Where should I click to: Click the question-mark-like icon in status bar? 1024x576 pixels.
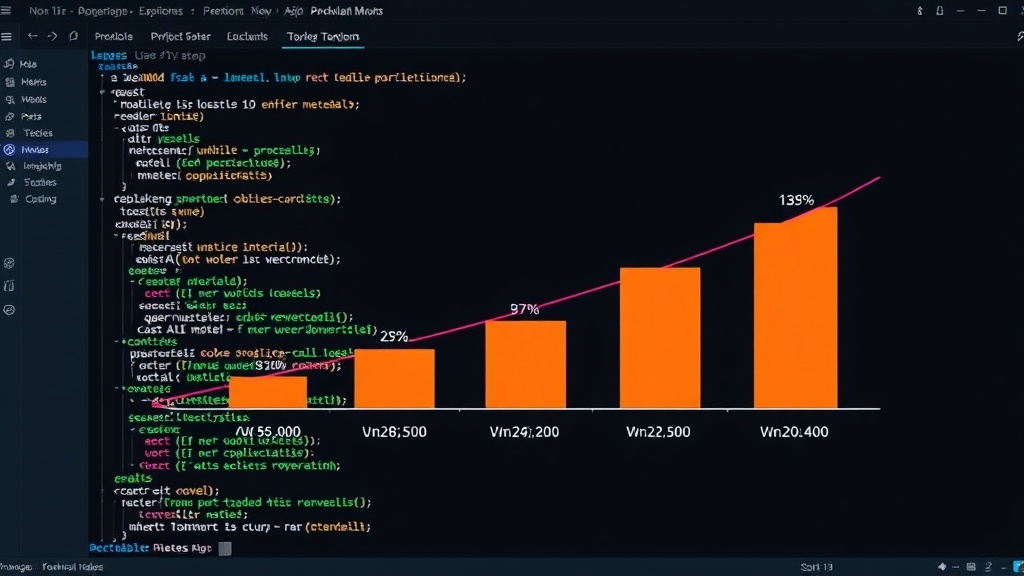[x=988, y=566]
